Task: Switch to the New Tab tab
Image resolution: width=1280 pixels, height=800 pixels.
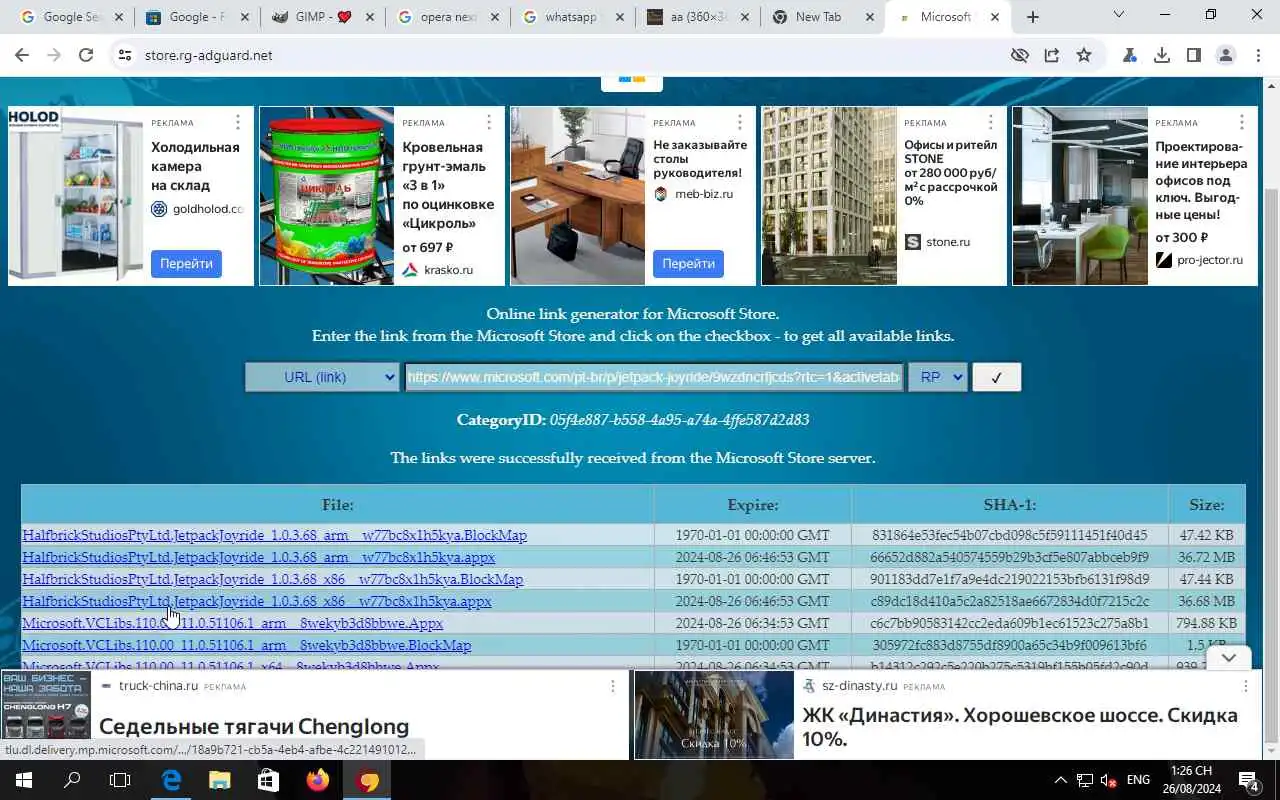Action: (824, 17)
